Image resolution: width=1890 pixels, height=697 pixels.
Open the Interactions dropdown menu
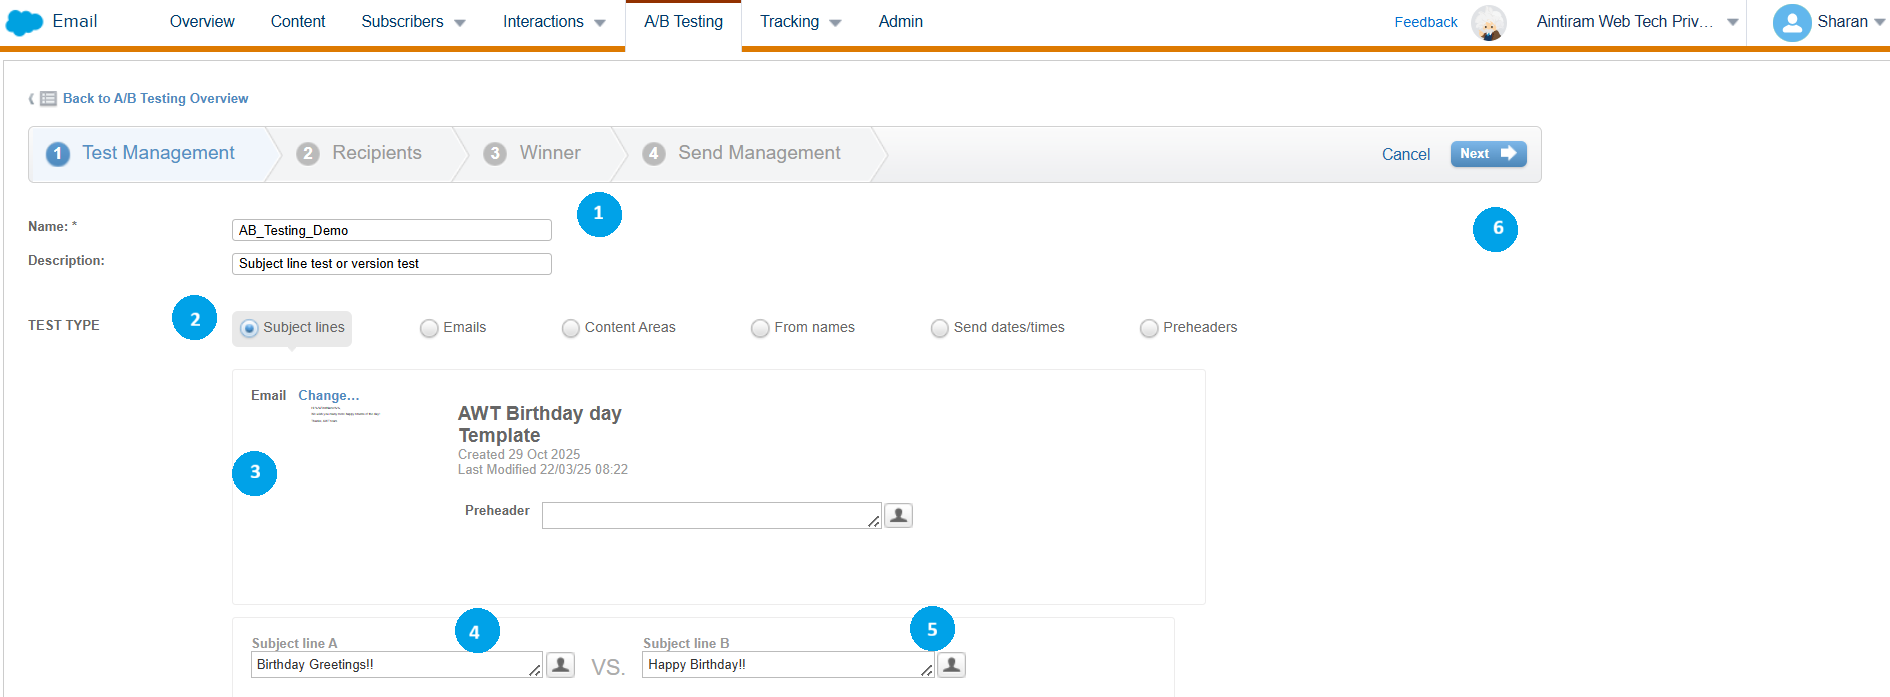click(553, 22)
